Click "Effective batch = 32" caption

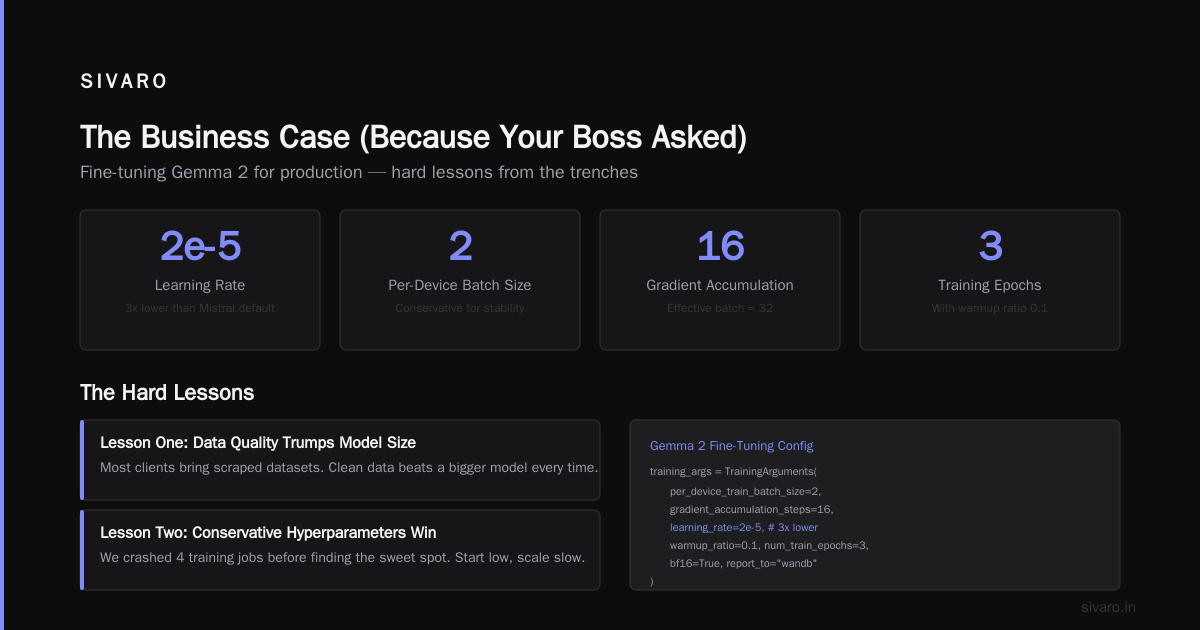pos(720,308)
